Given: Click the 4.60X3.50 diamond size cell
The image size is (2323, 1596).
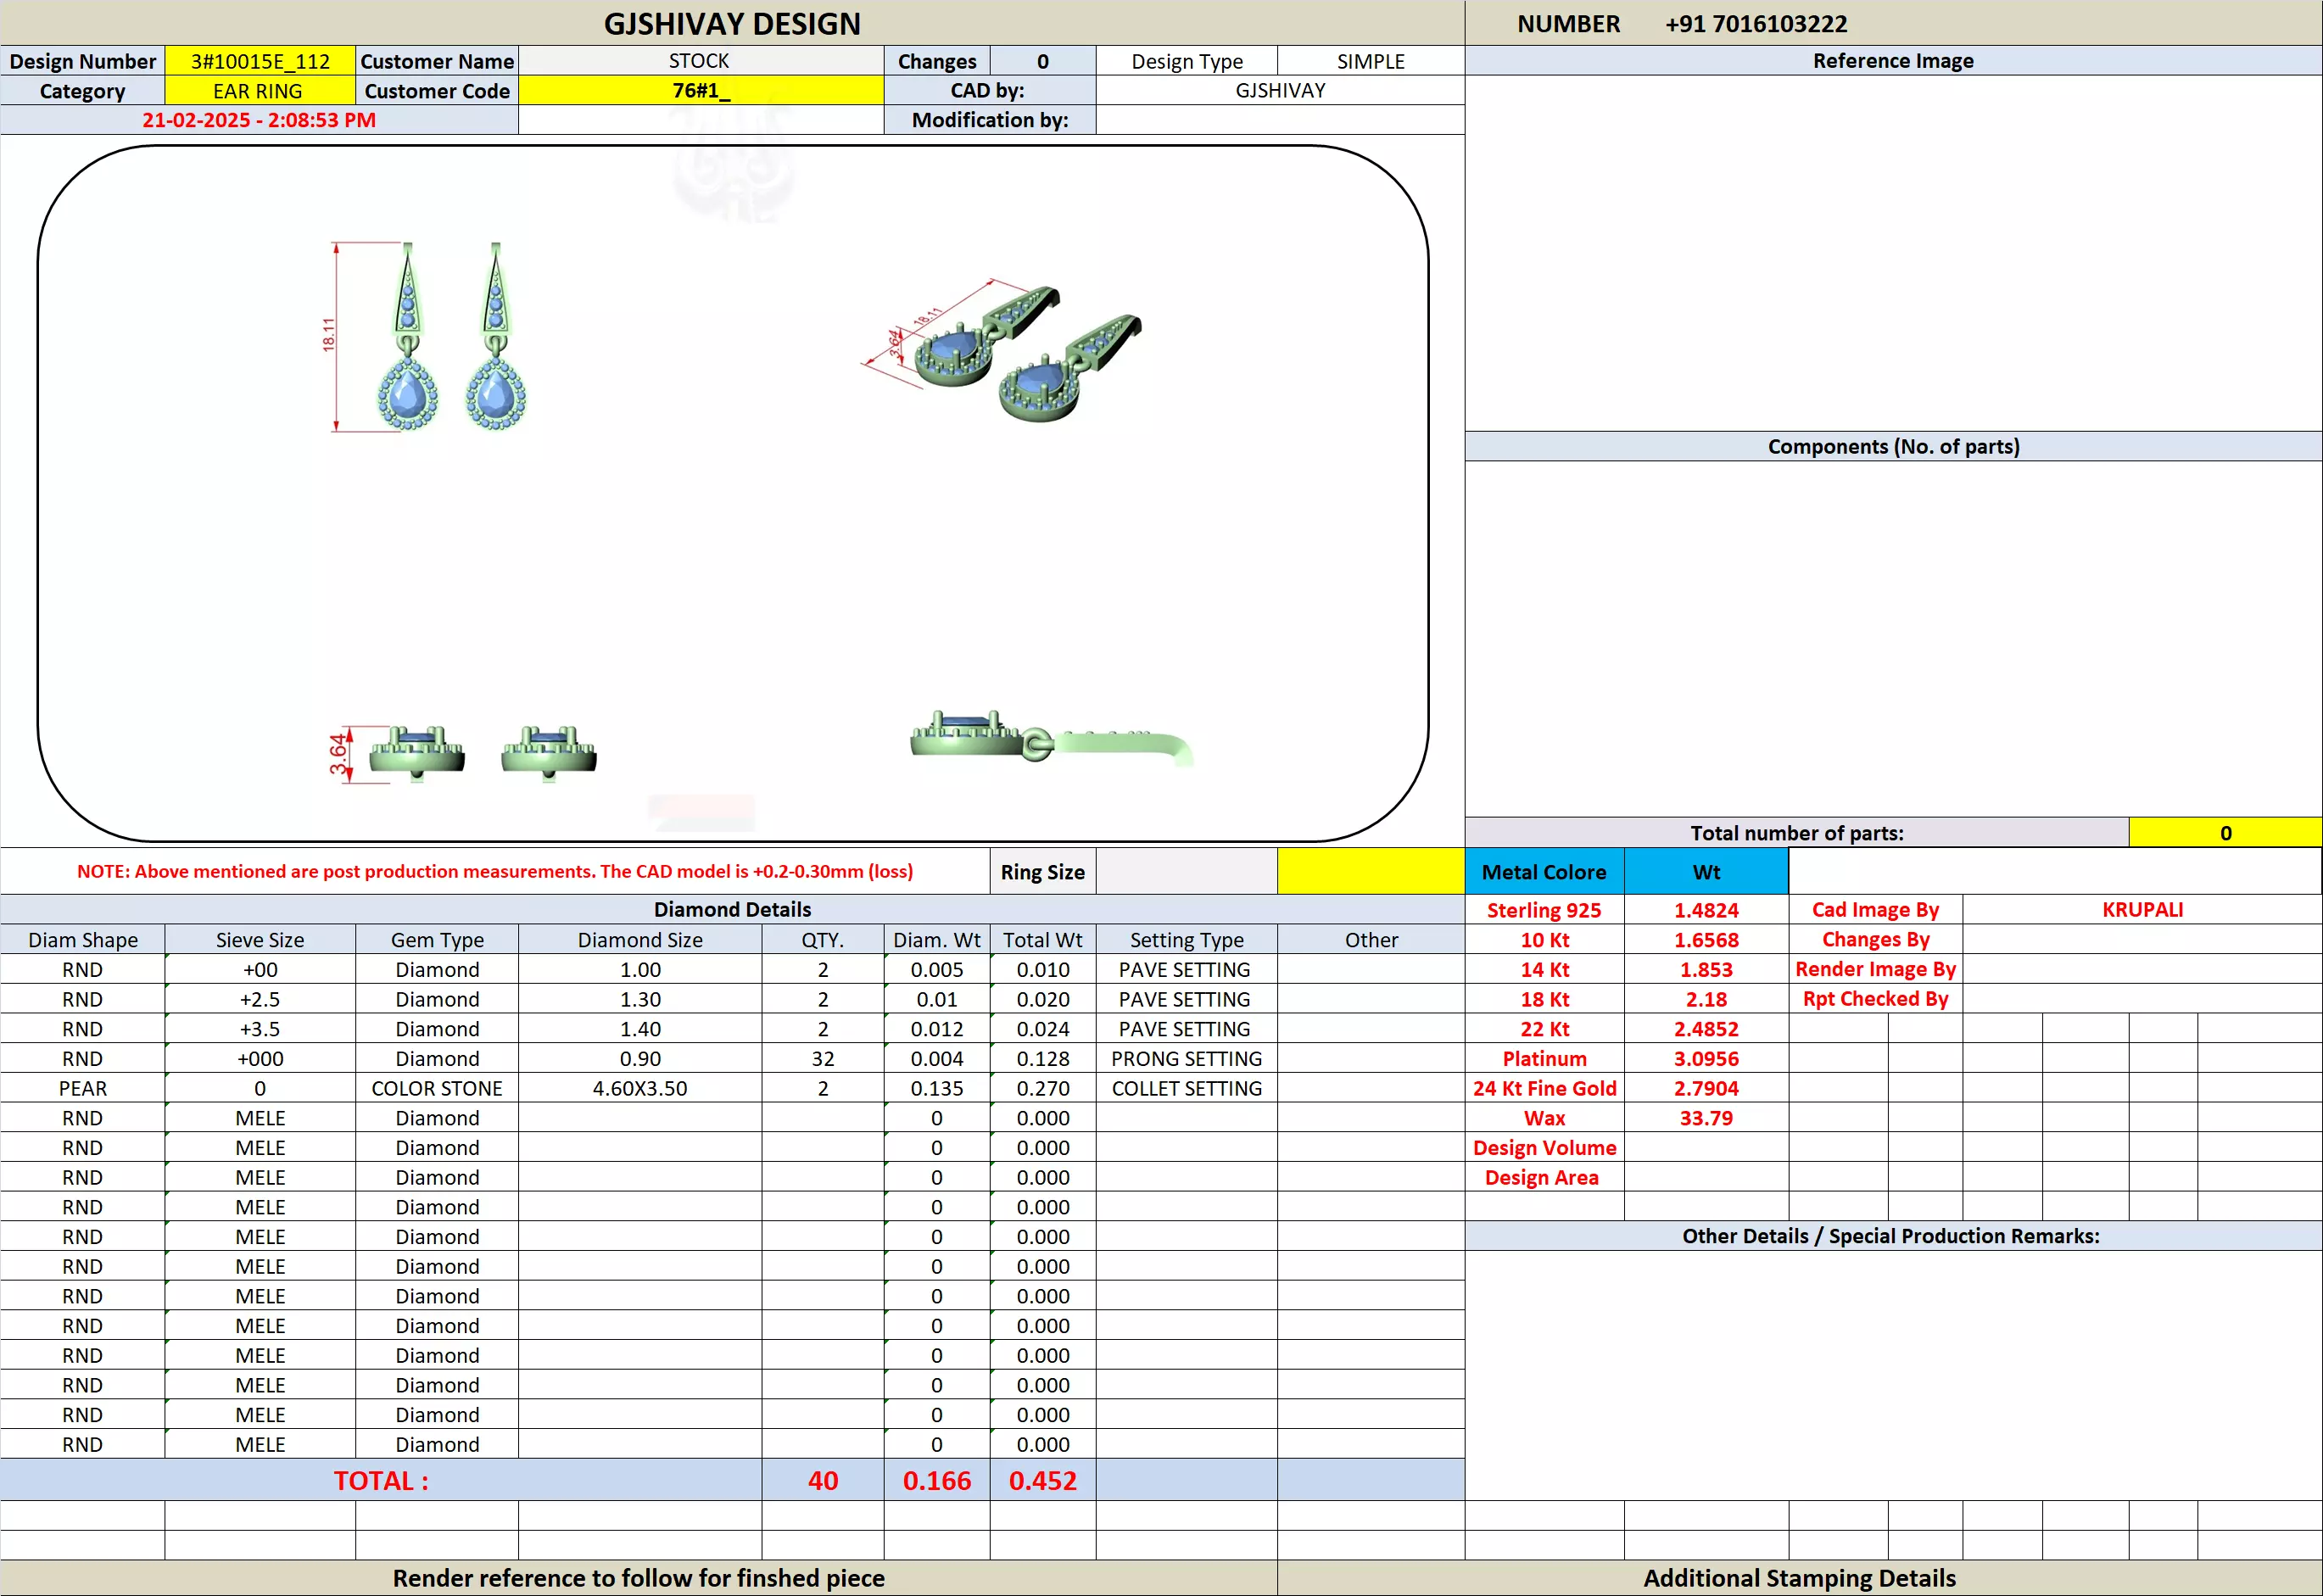Looking at the screenshot, I should pyautogui.click(x=640, y=1088).
